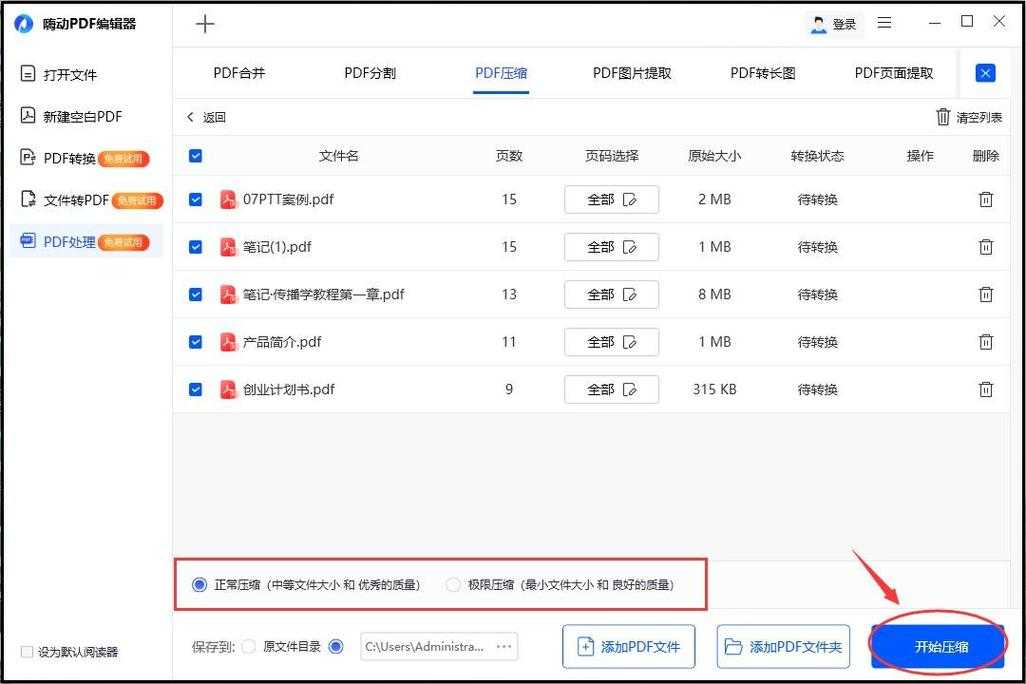
Task: Enable 设为默认阅读器 option
Action: click(x=25, y=651)
